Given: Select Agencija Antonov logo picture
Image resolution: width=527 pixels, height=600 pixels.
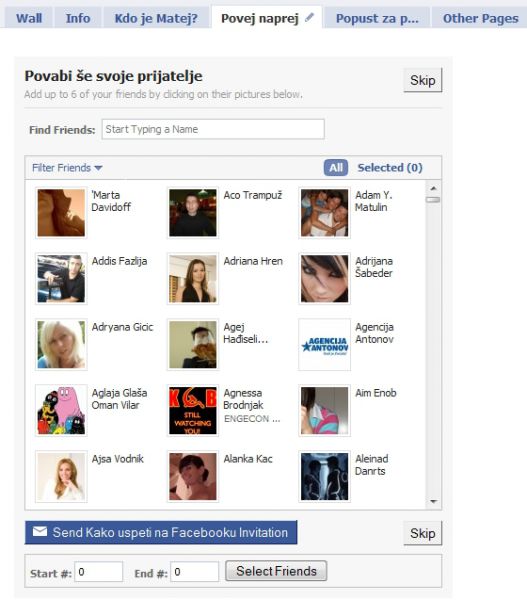Looking at the screenshot, I should coord(325,344).
